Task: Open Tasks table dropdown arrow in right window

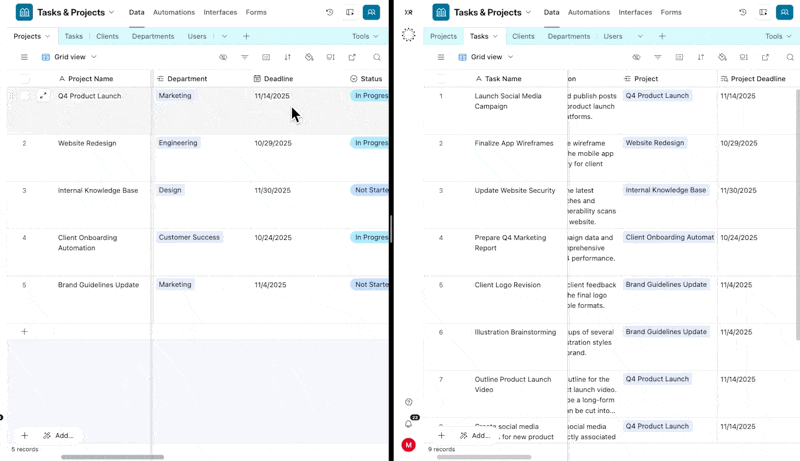Action: pos(495,36)
